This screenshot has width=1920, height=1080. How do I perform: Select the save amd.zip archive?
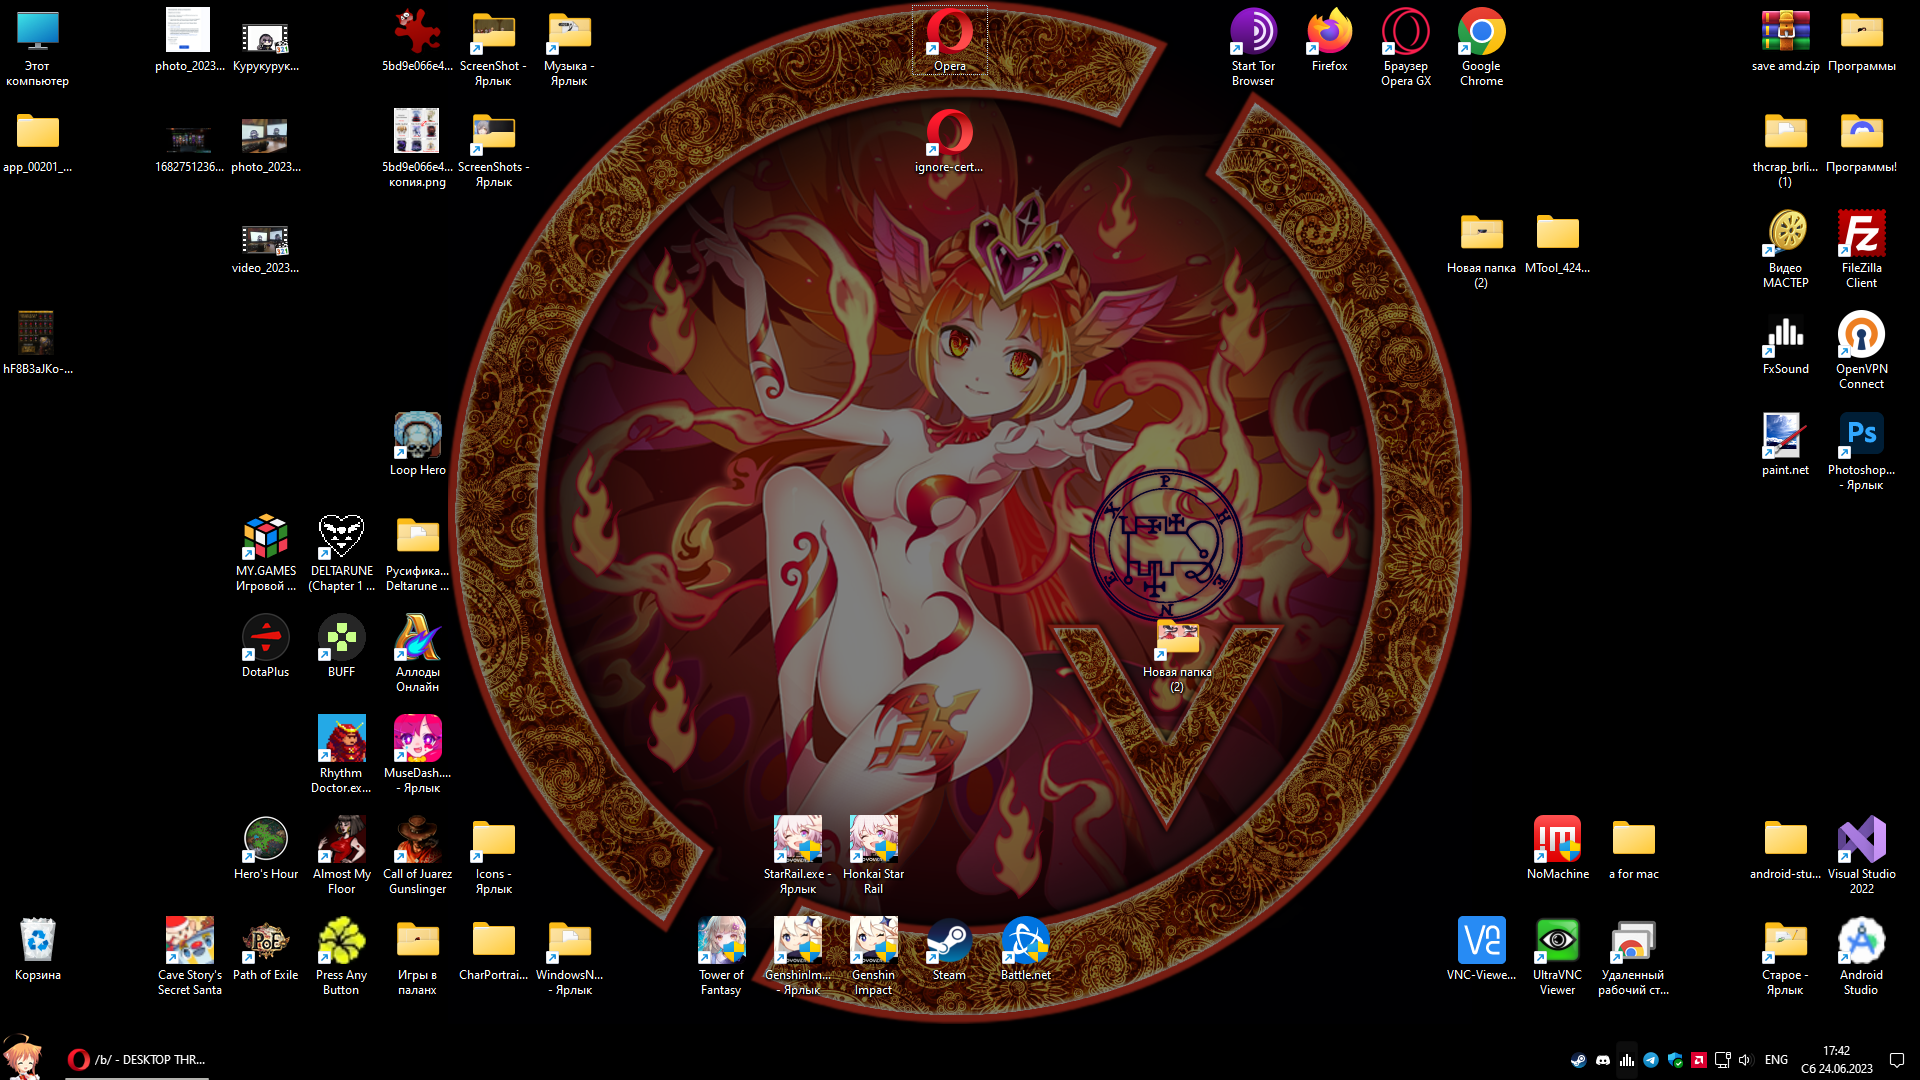tap(1785, 40)
